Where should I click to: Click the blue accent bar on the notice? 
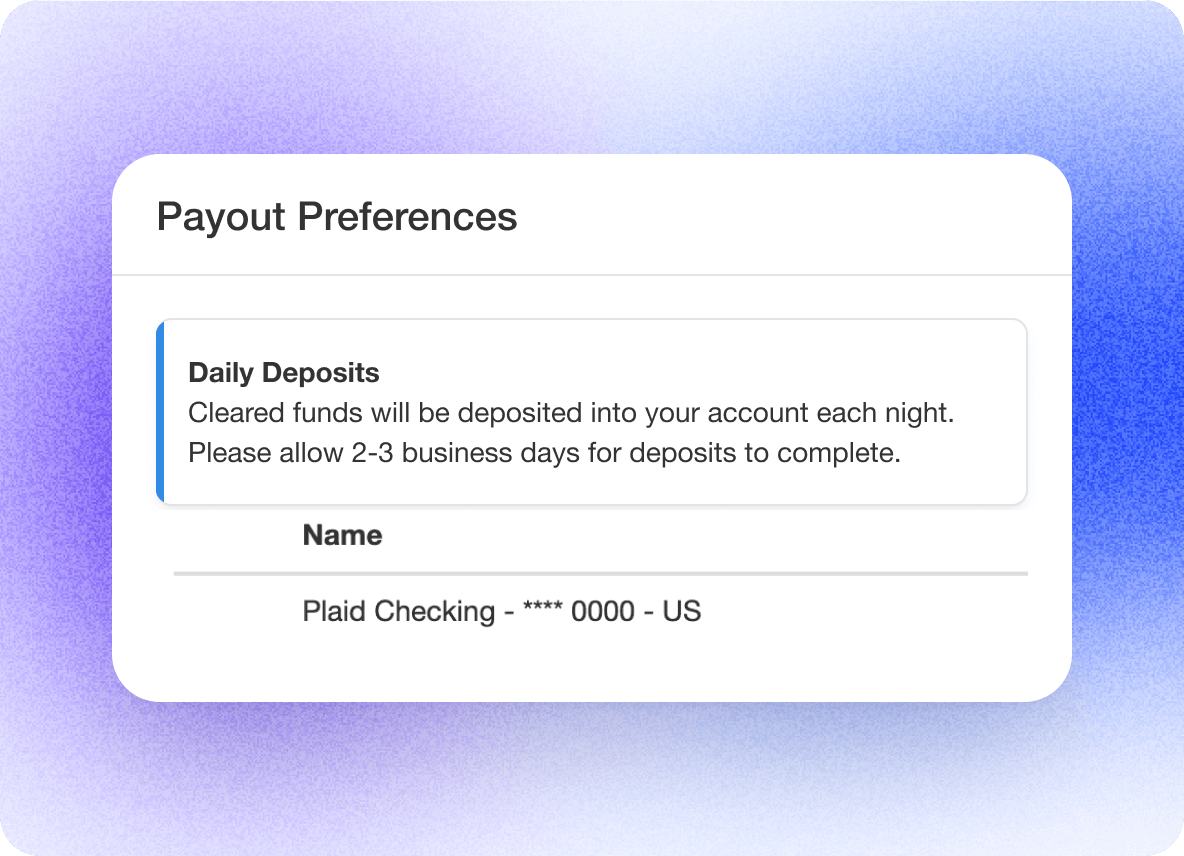click(x=160, y=411)
